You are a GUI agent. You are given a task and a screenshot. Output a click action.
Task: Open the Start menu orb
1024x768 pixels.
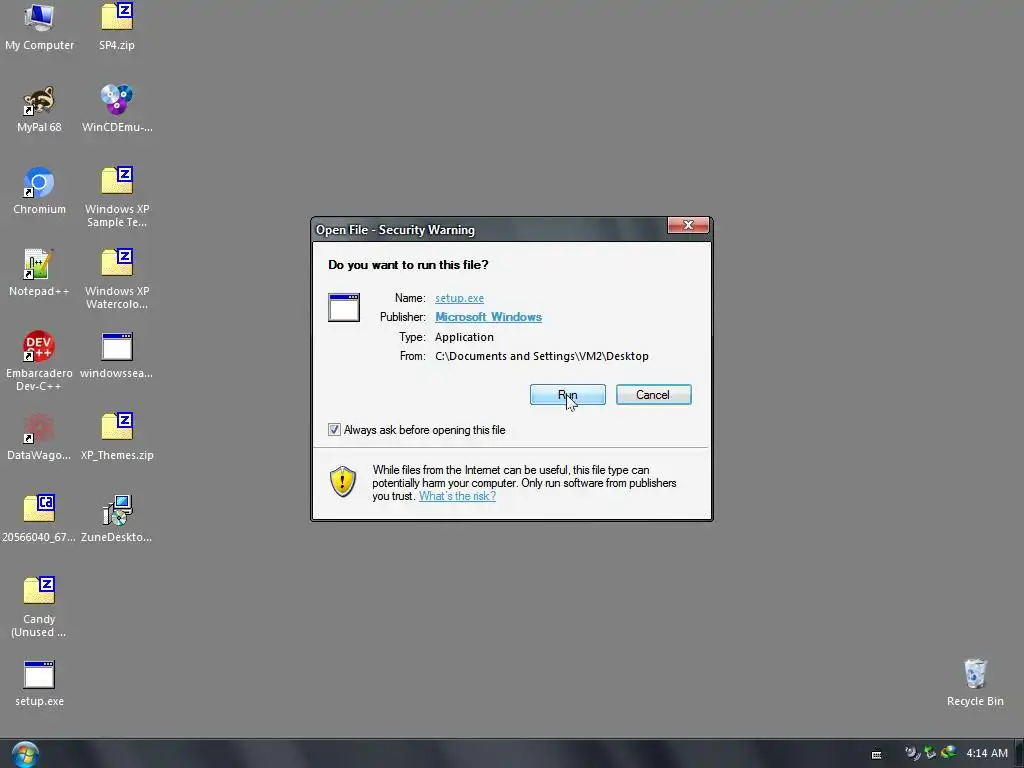point(25,754)
